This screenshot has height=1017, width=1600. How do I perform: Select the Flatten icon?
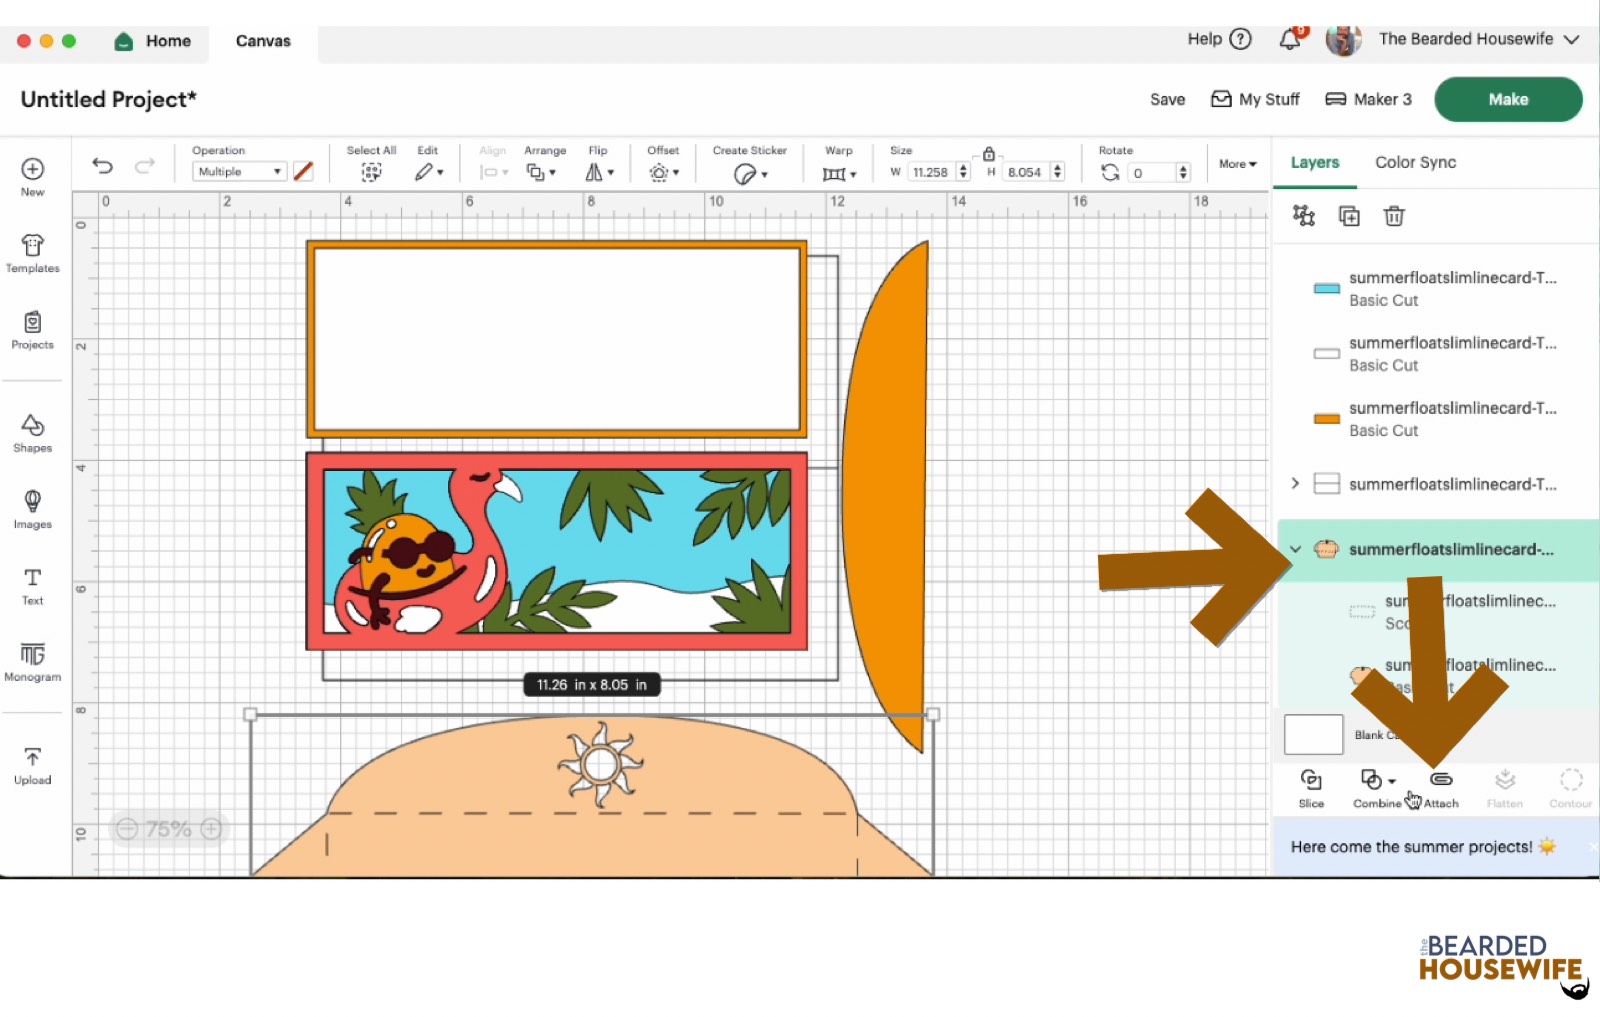pos(1504,786)
